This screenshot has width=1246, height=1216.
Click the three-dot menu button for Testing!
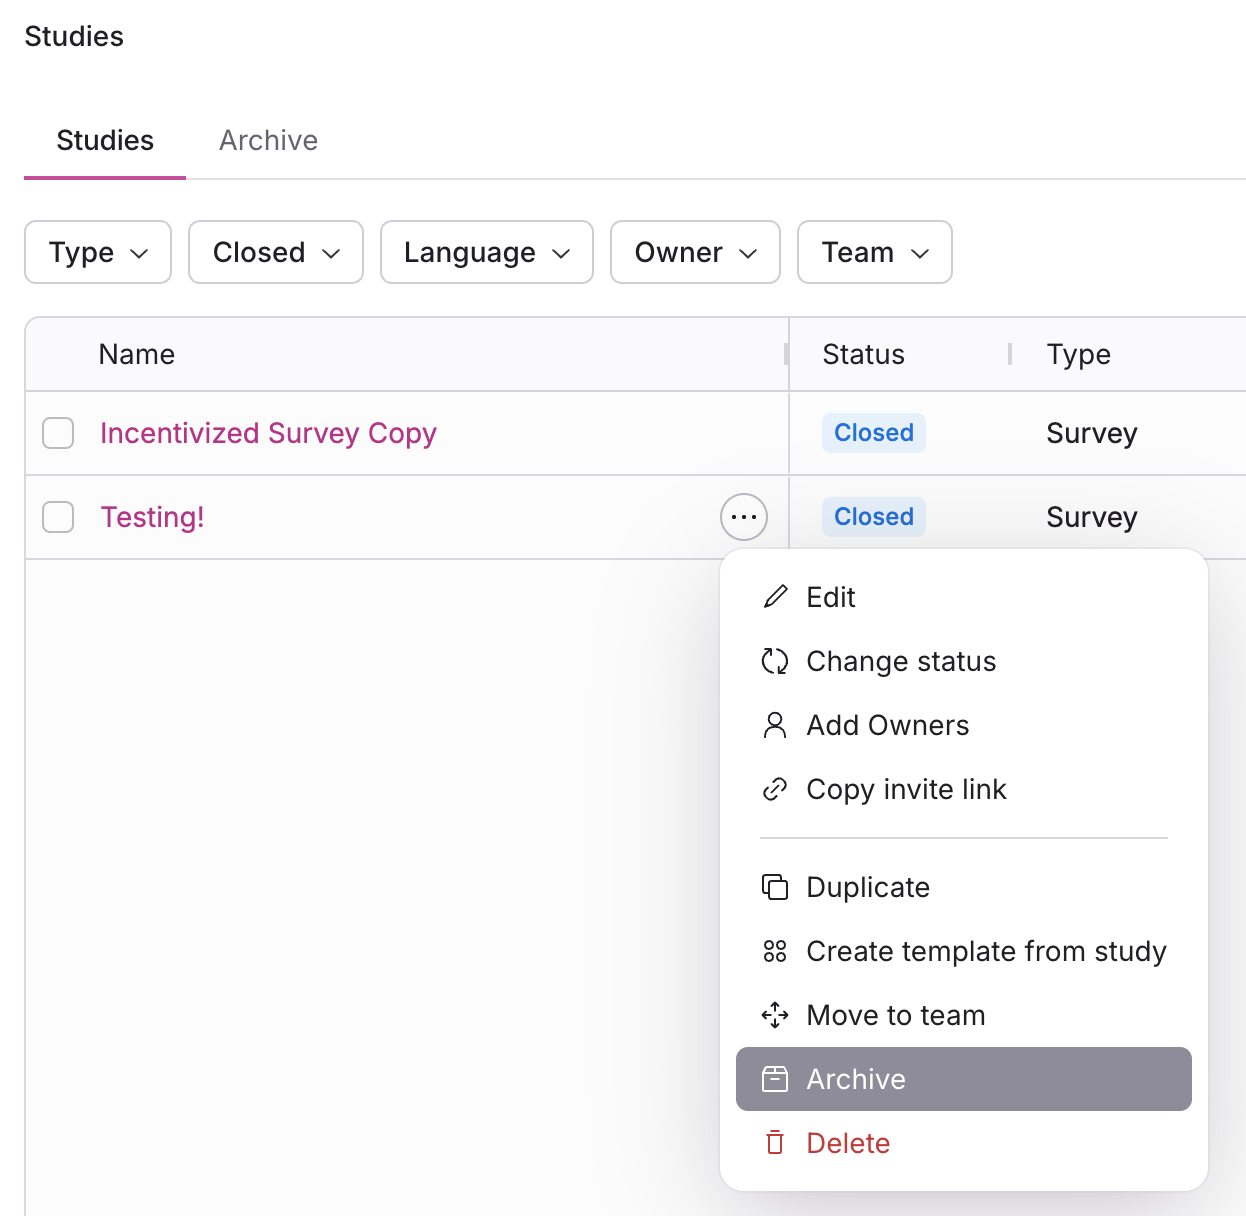pos(744,517)
